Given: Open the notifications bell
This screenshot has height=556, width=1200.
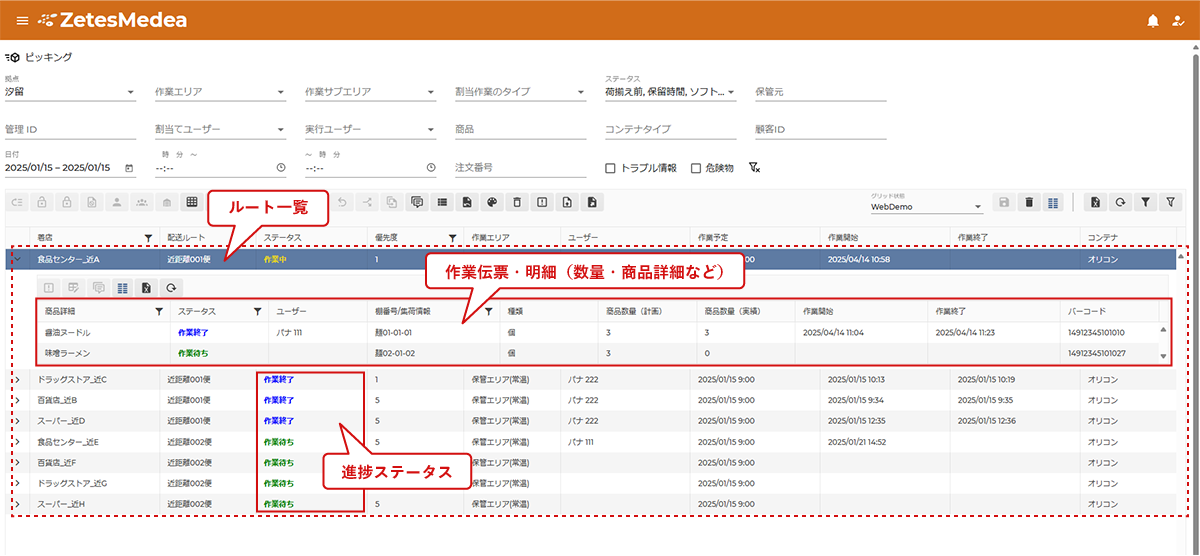Looking at the screenshot, I should [1153, 21].
